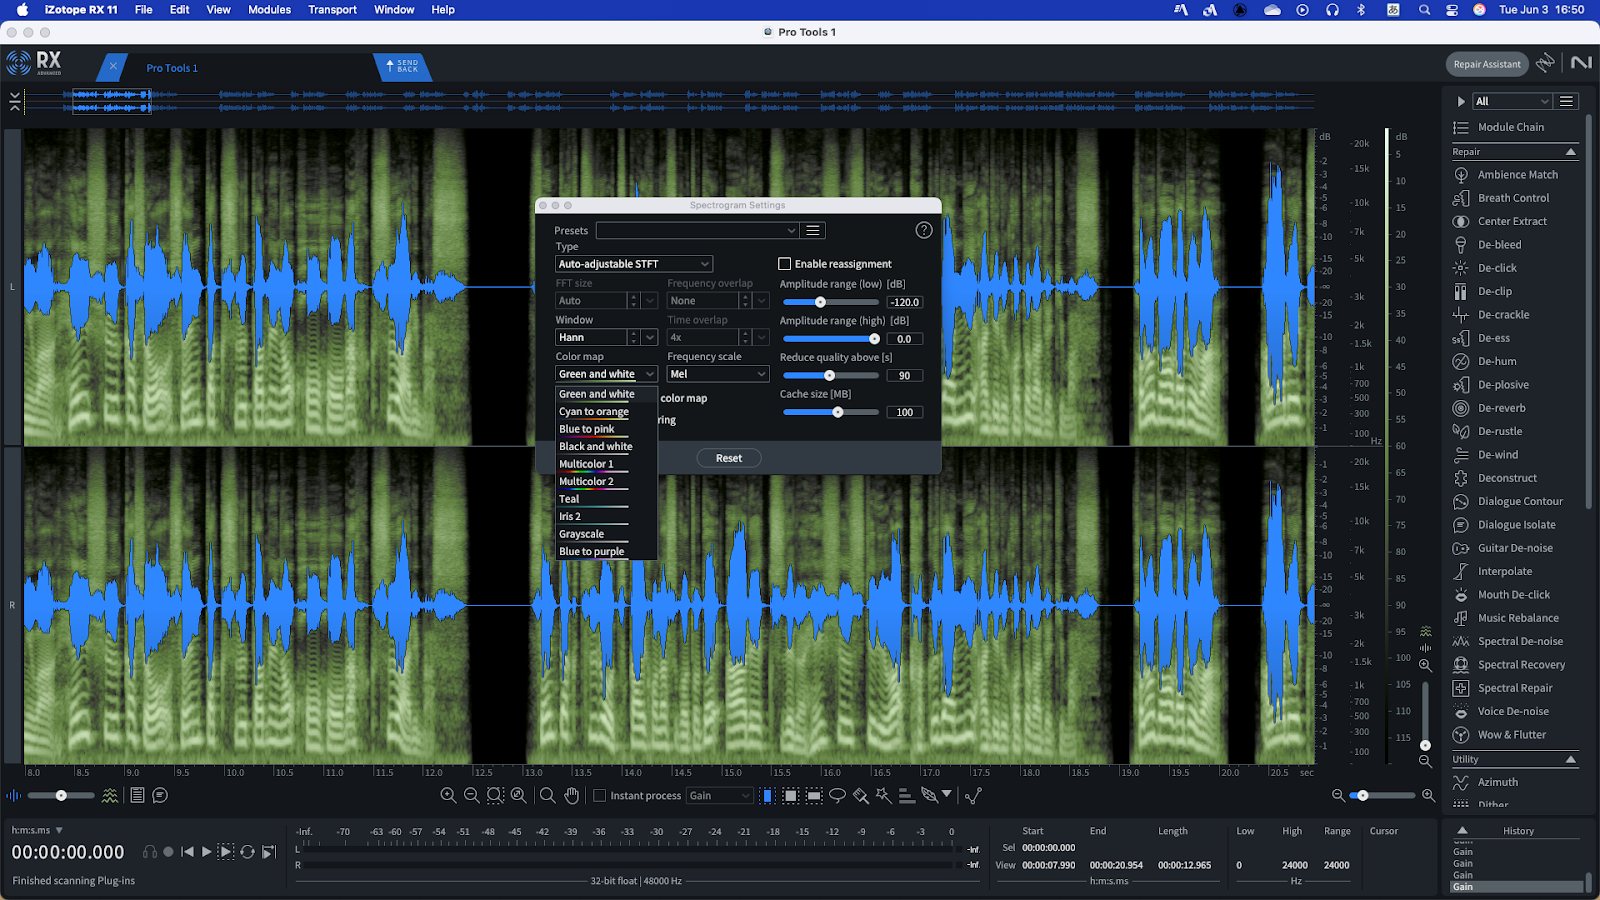Click the Reset button
1600x900 pixels.
coord(729,458)
